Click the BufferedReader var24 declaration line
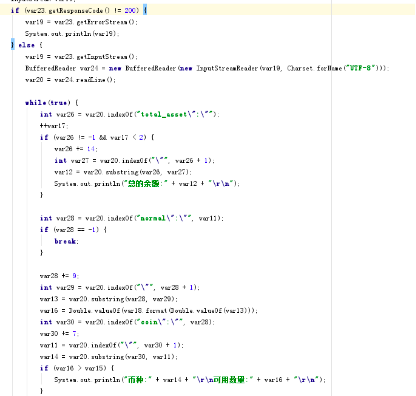The image size is (416, 396). [207, 68]
